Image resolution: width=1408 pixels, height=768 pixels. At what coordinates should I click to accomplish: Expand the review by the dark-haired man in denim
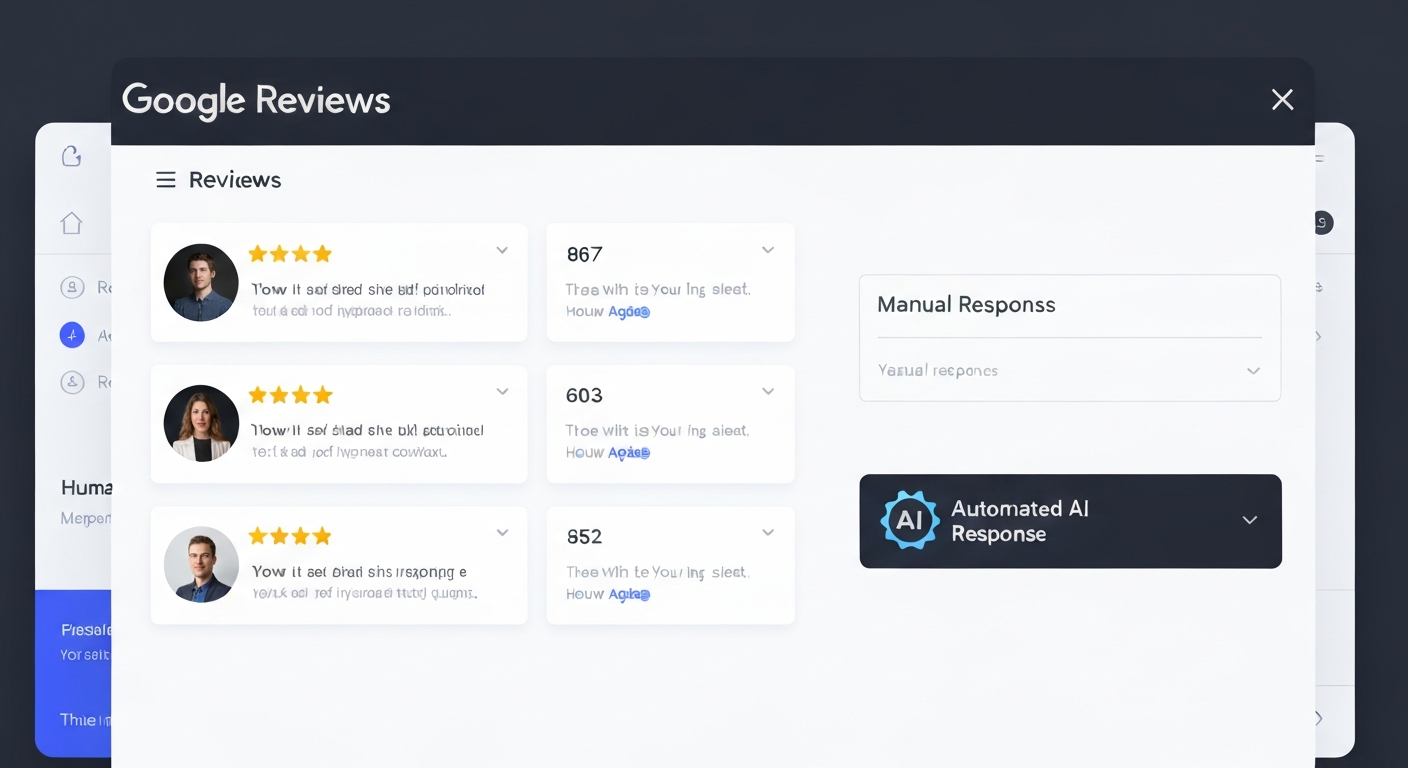502,250
